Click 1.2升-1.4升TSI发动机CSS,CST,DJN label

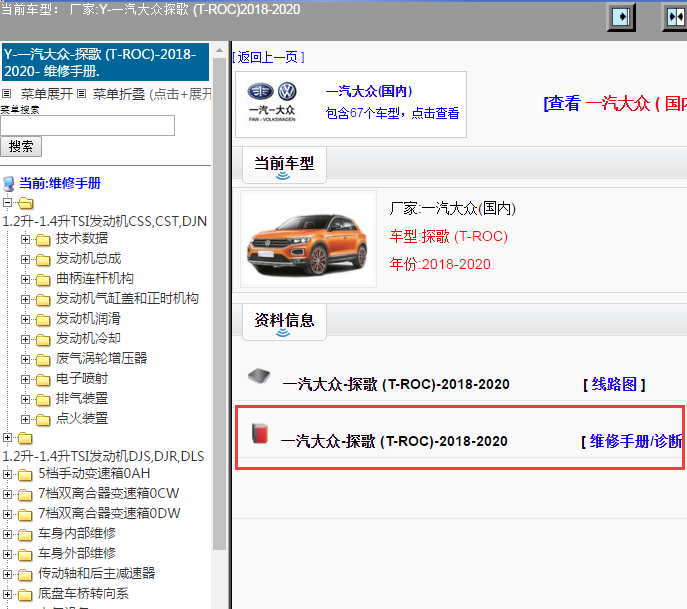click(105, 221)
